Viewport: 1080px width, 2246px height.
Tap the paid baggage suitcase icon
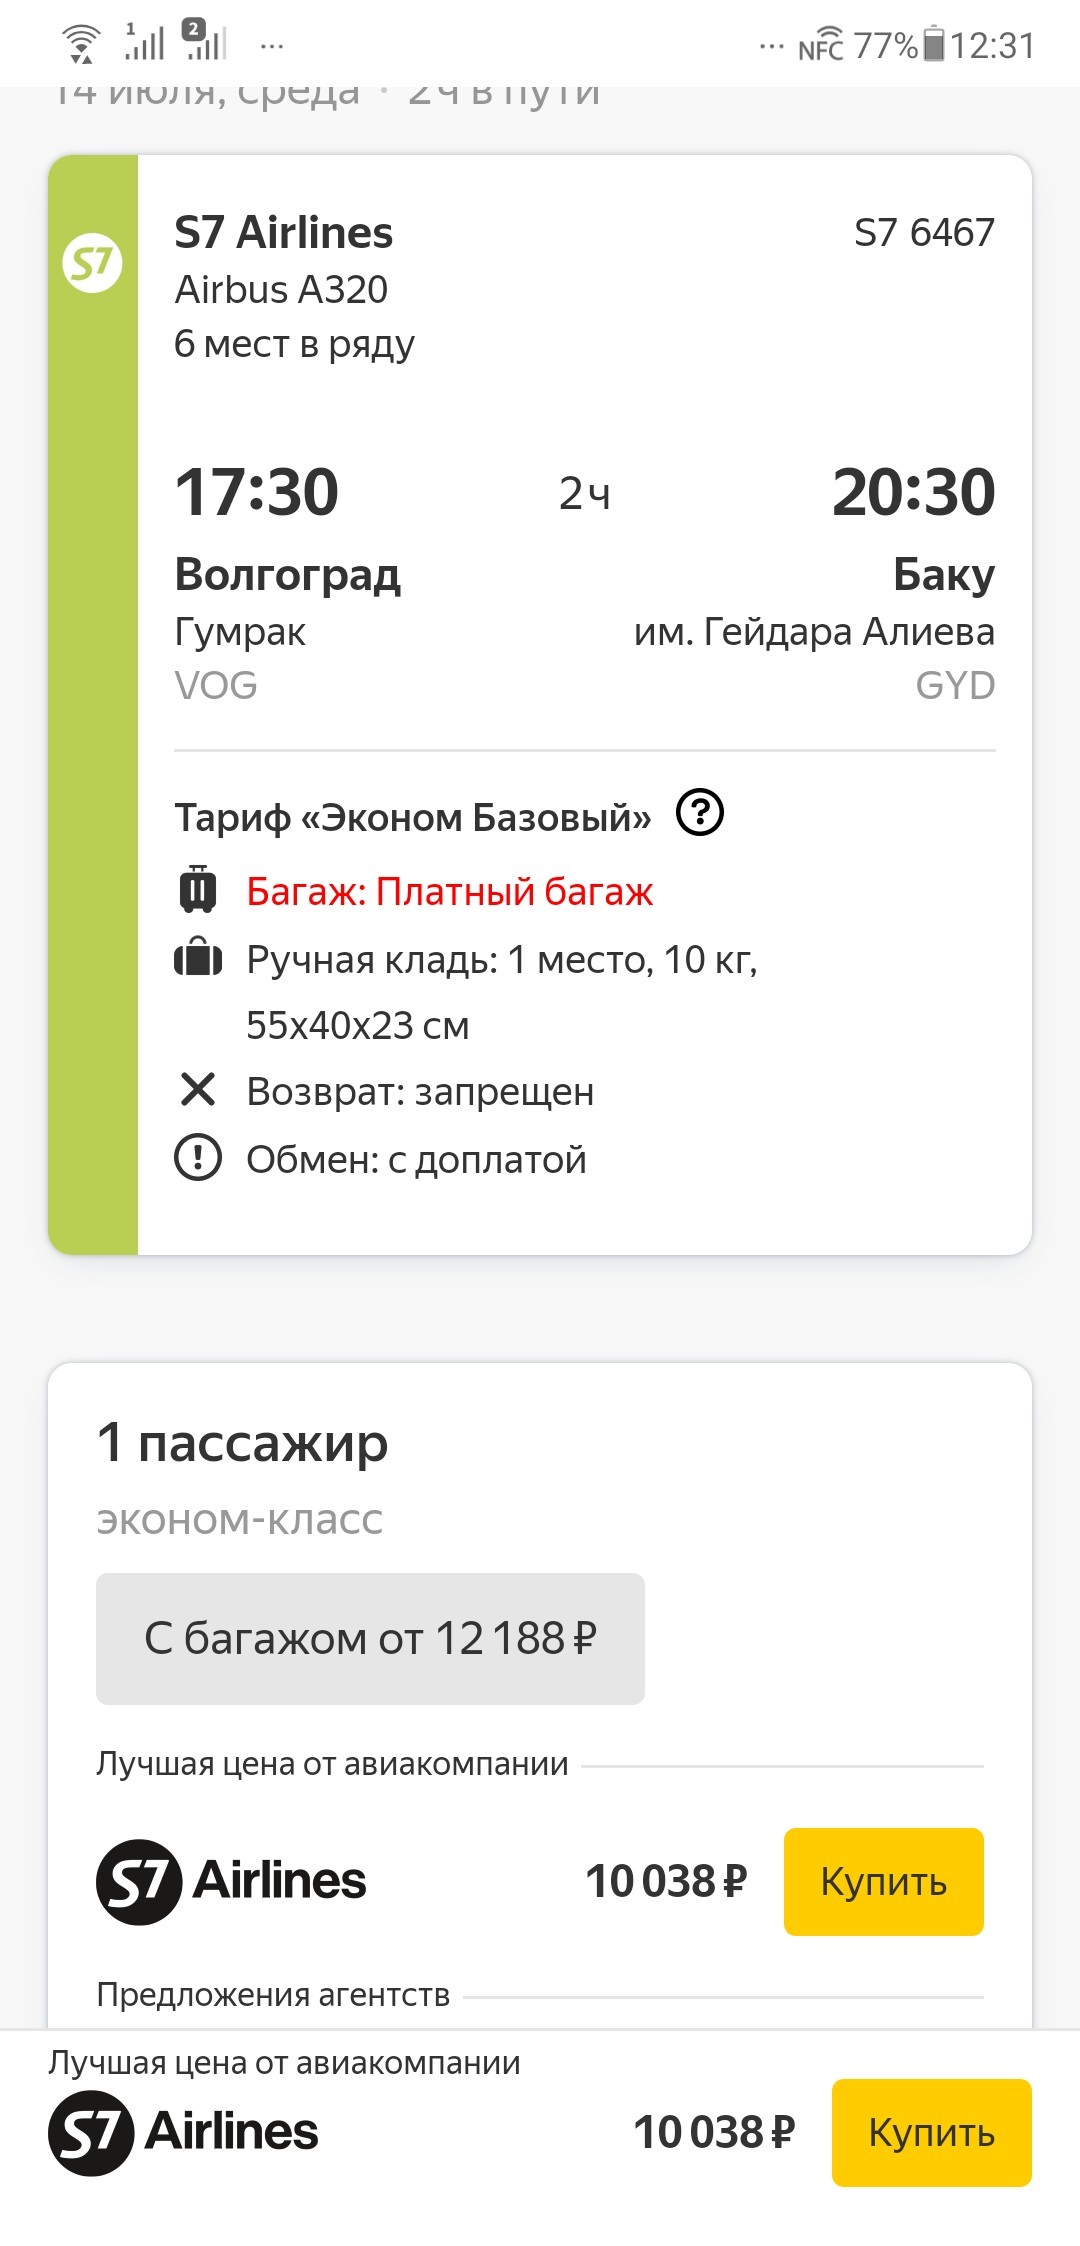point(198,889)
